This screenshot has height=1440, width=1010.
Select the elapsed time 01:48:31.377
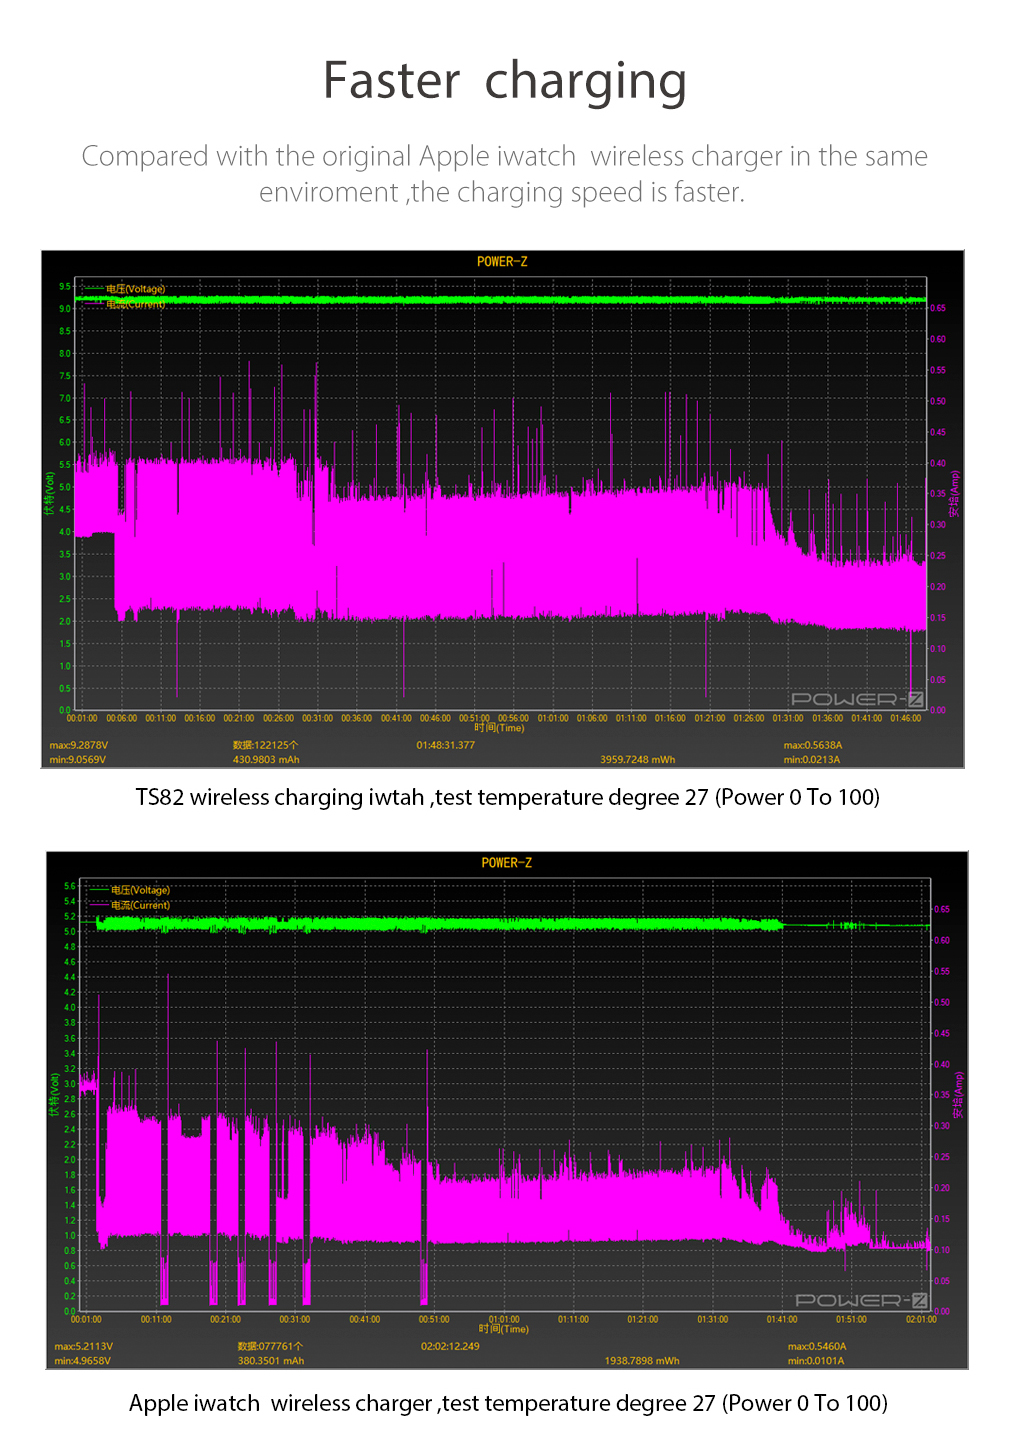click(446, 745)
